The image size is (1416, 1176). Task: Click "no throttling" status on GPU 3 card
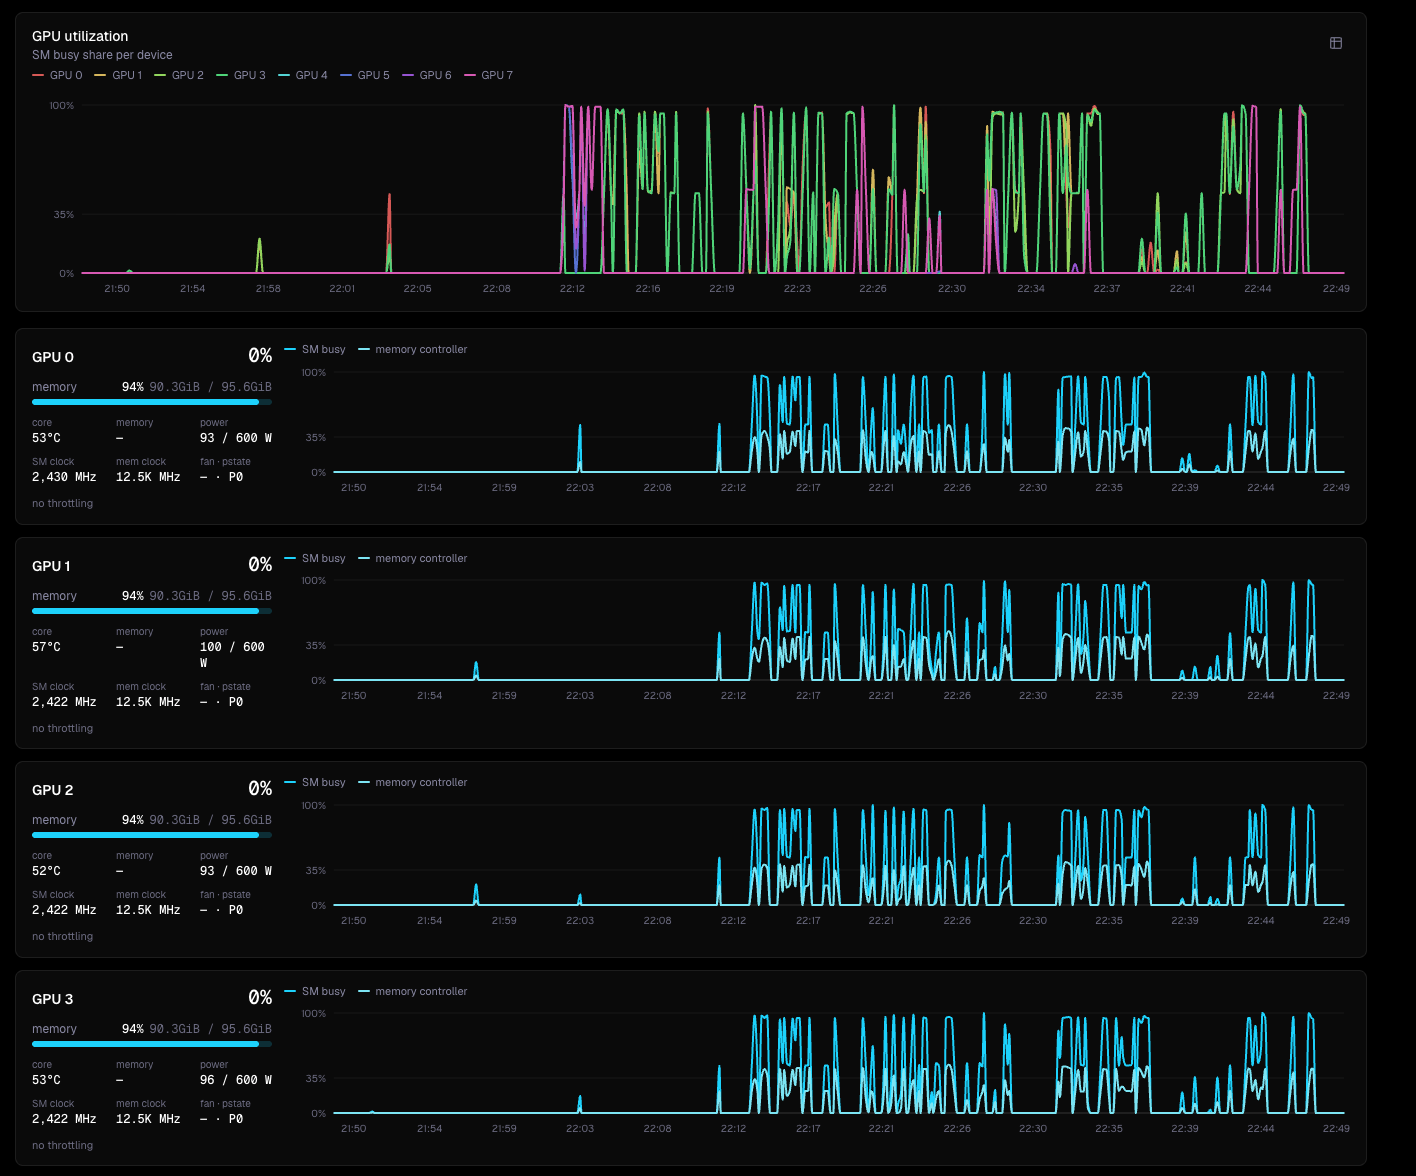(x=62, y=1146)
